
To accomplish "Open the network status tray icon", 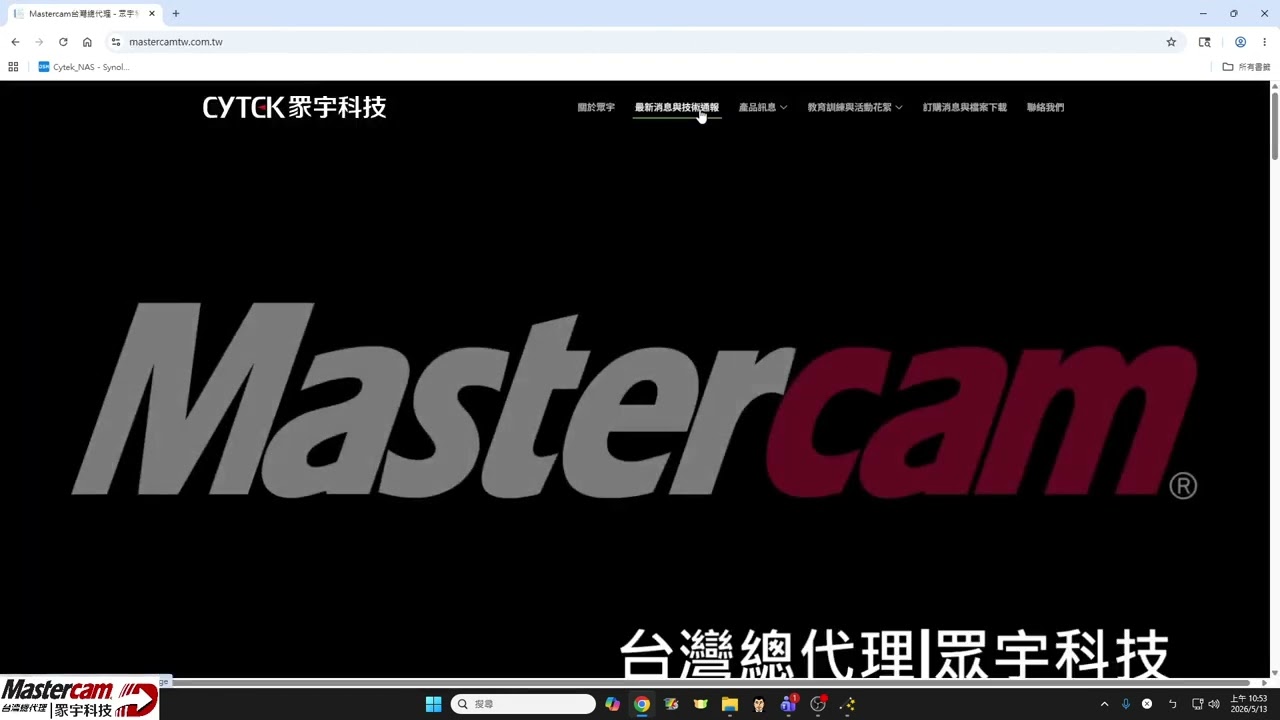I will click(1197, 704).
